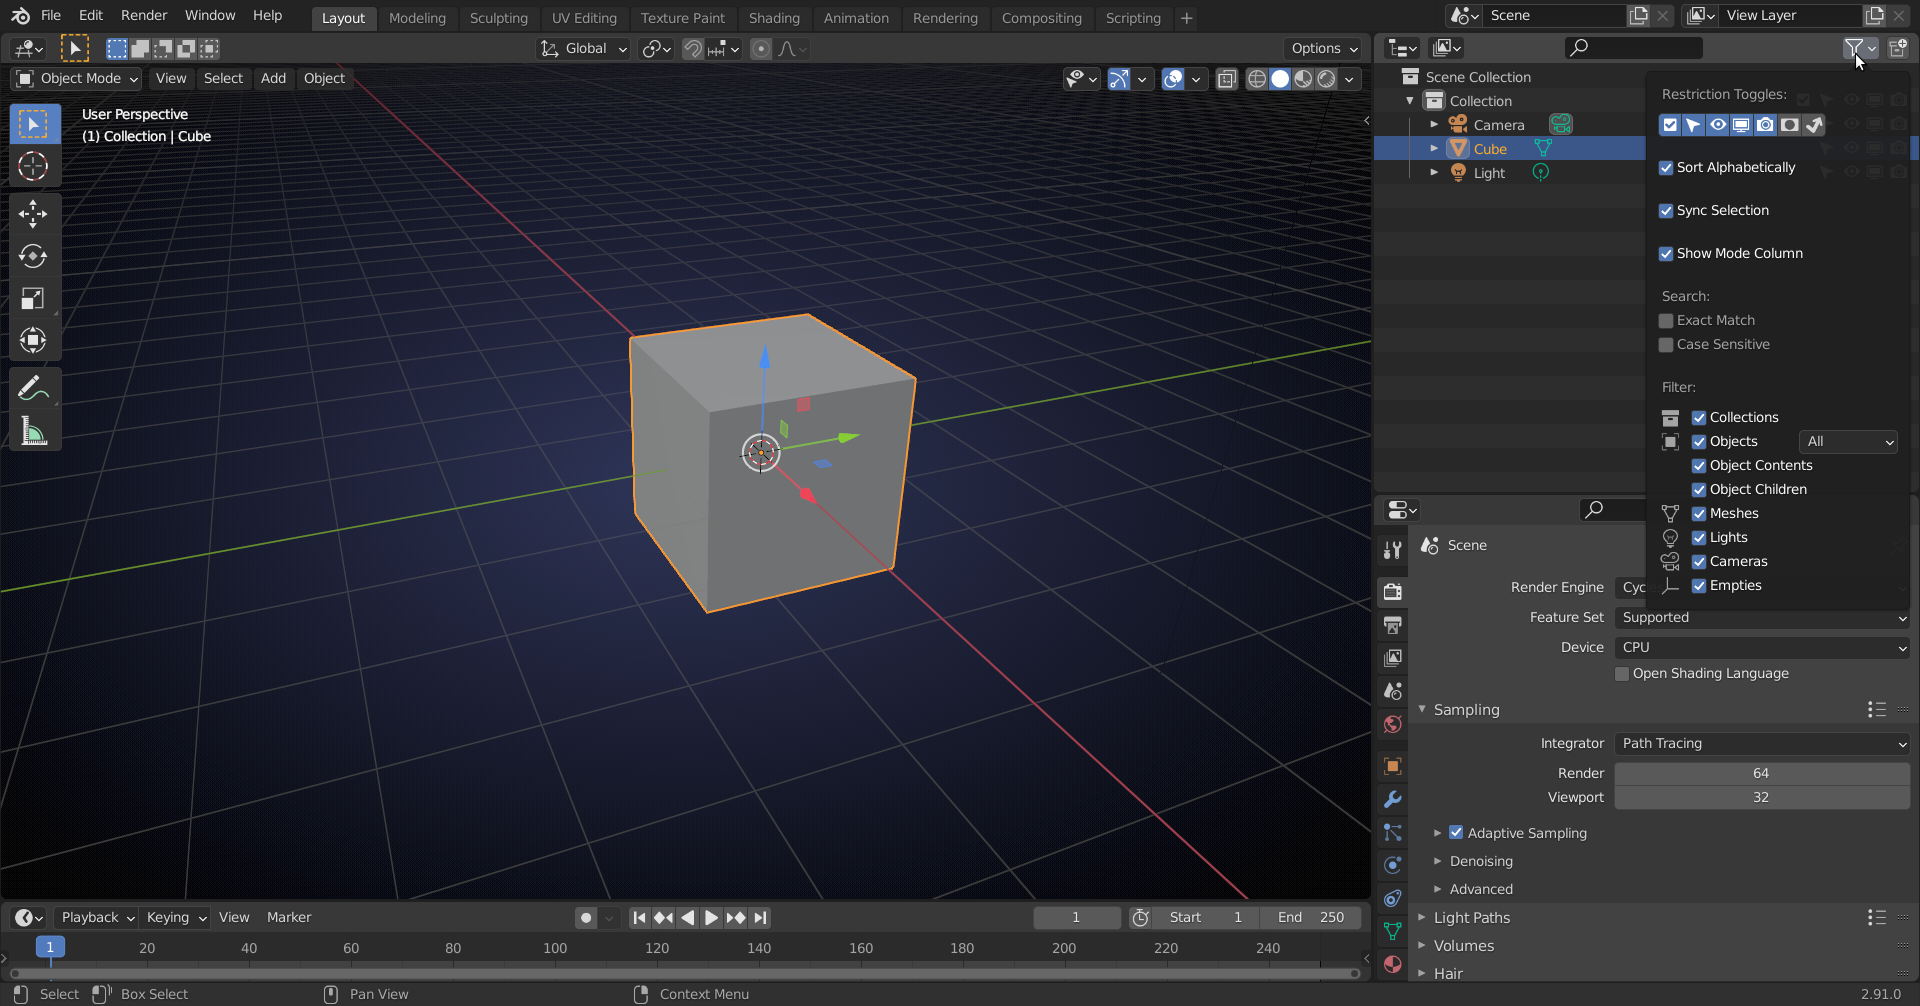Image resolution: width=1920 pixels, height=1006 pixels.
Task: Open the Particles properties tab
Action: [1392, 832]
